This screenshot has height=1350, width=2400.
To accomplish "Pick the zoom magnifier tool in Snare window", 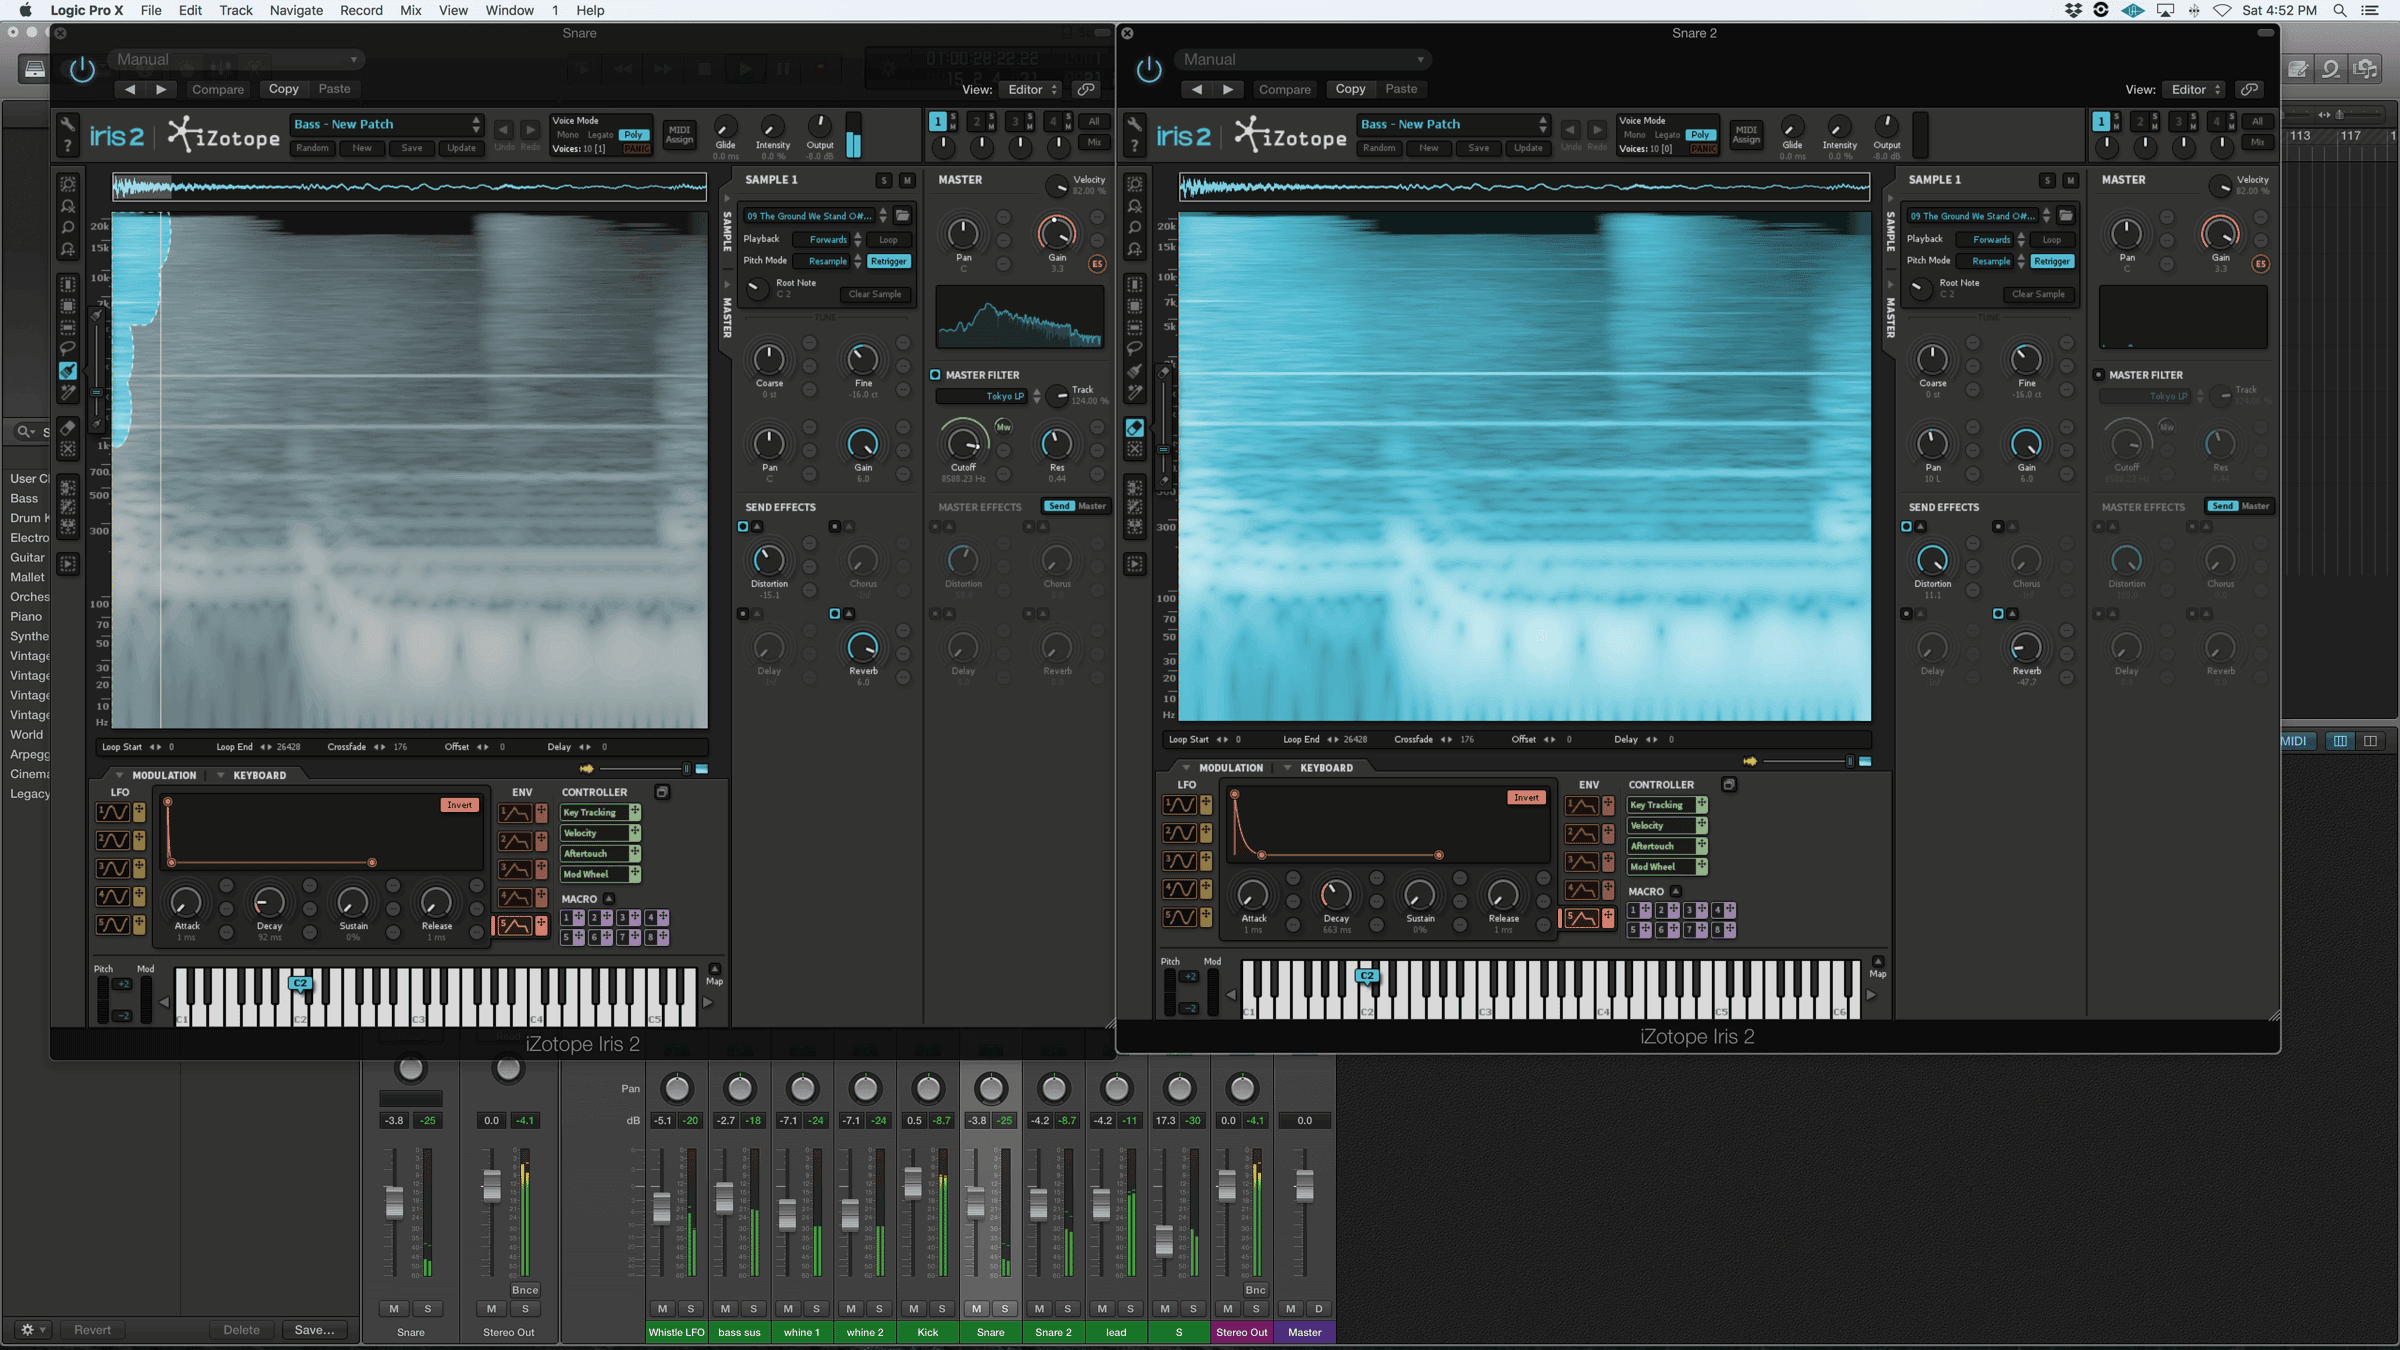I will coord(68,227).
